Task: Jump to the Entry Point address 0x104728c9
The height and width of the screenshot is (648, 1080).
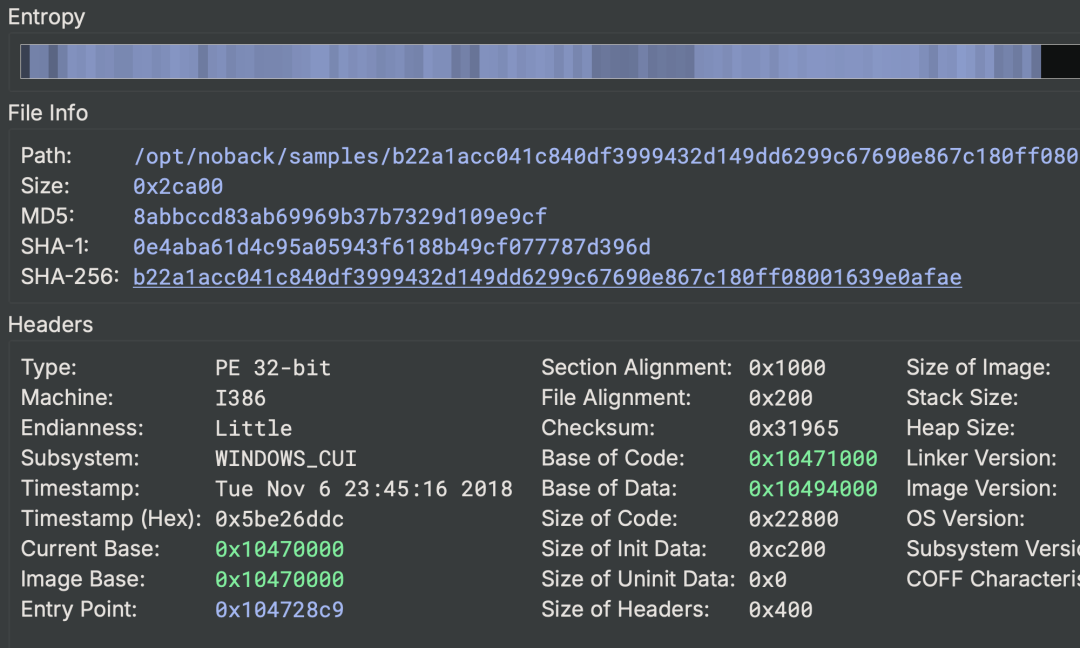Action: 279,609
